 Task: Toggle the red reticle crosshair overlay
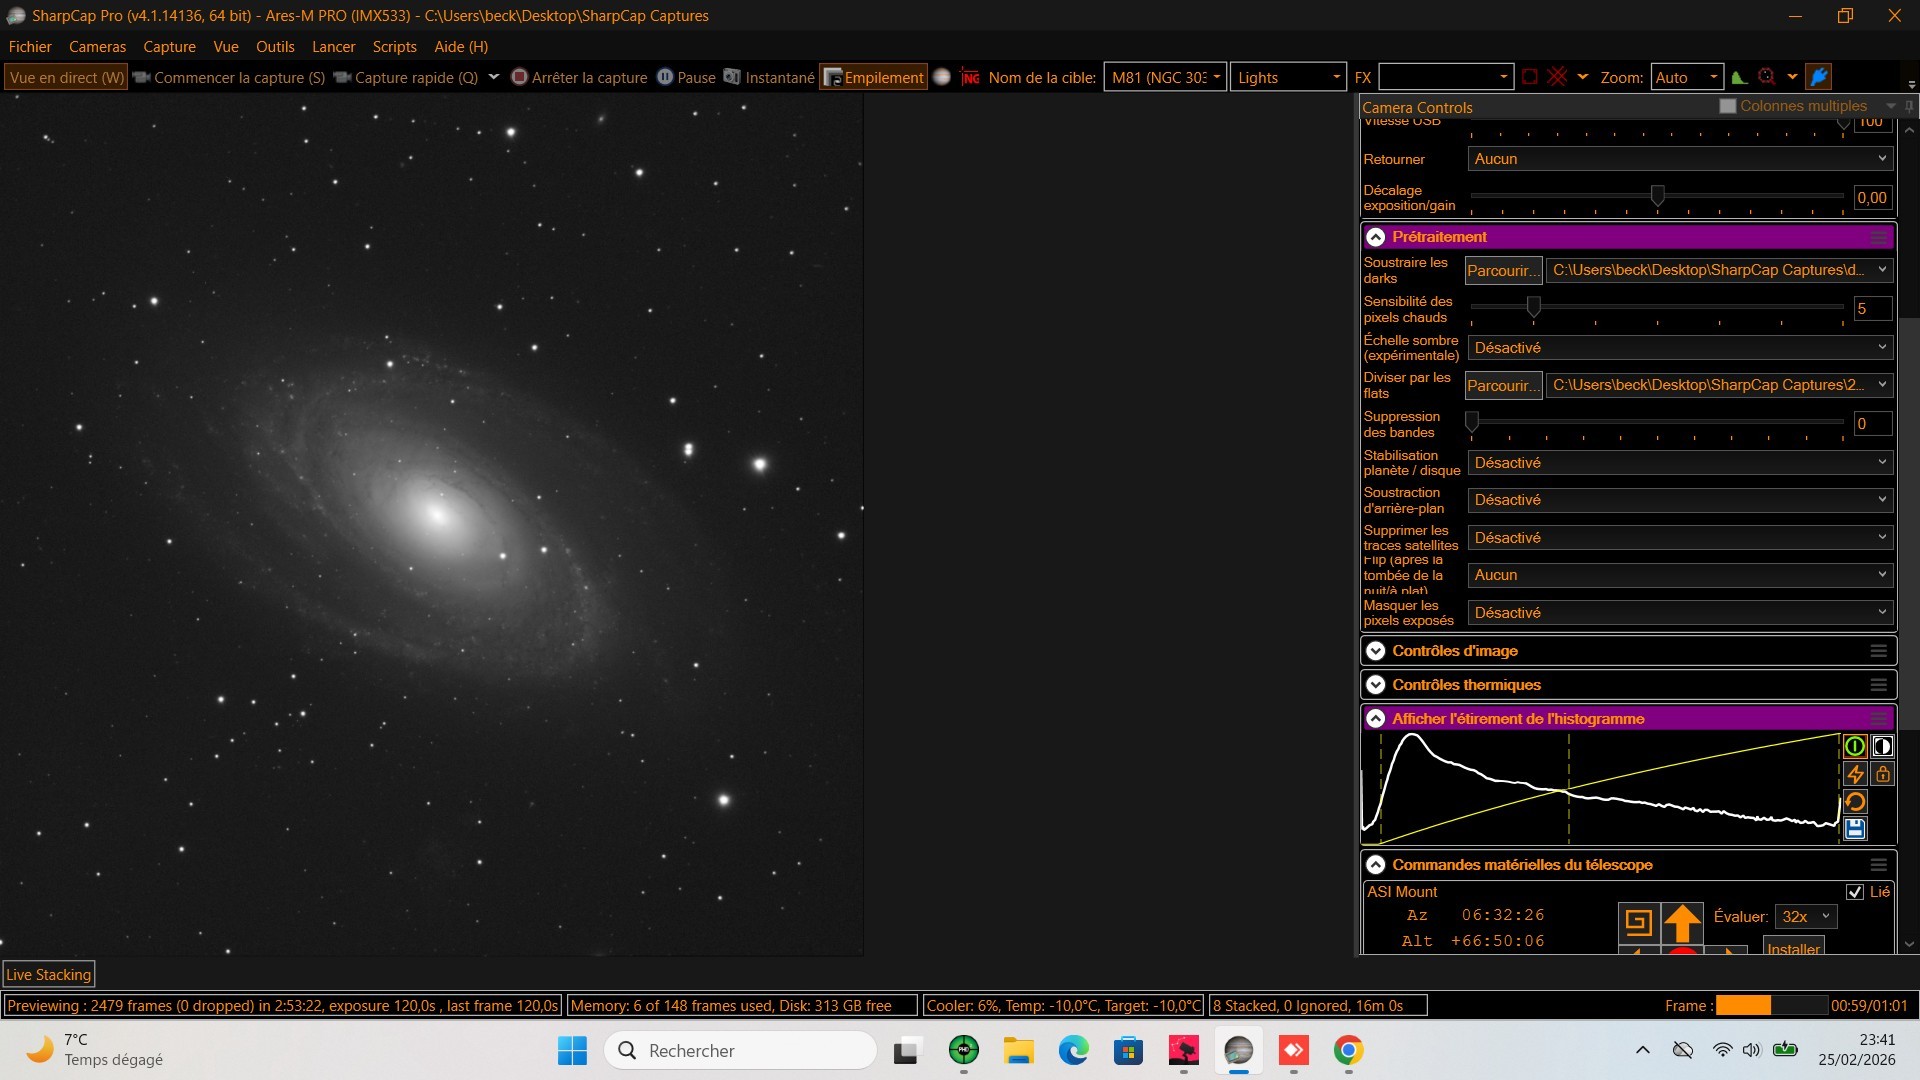1557,77
